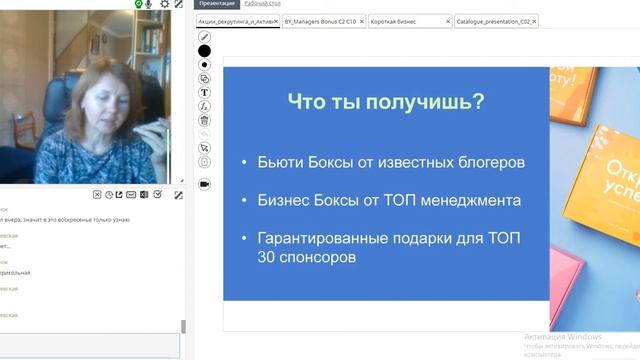640x360 pixels.
Task: Toggle the microphone icon above video
Action: pos(148,4)
